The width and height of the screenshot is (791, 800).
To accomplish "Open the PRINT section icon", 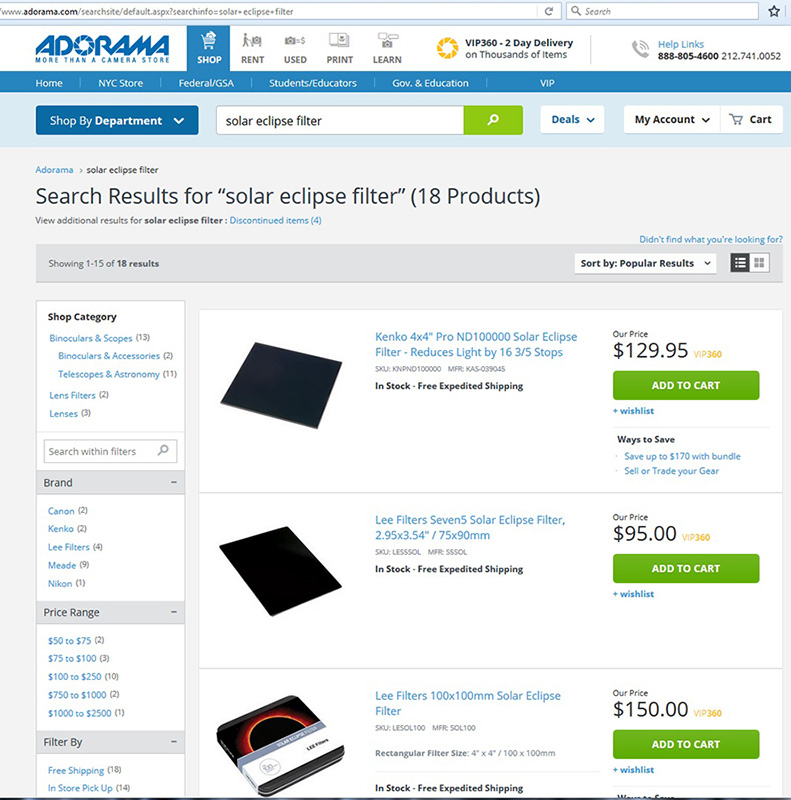I will coord(339,40).
